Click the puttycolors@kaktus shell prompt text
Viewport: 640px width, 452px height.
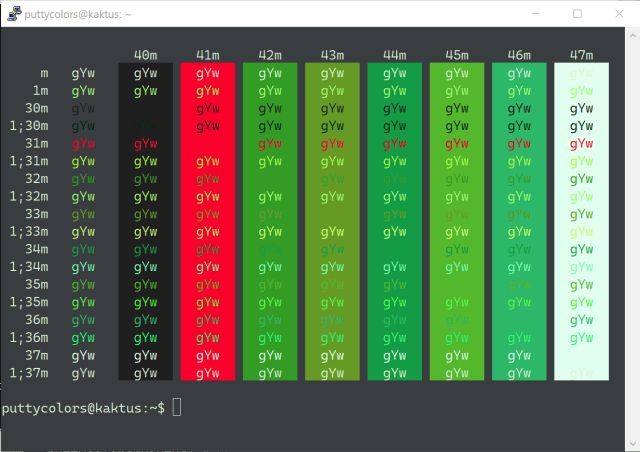point(80,408)
